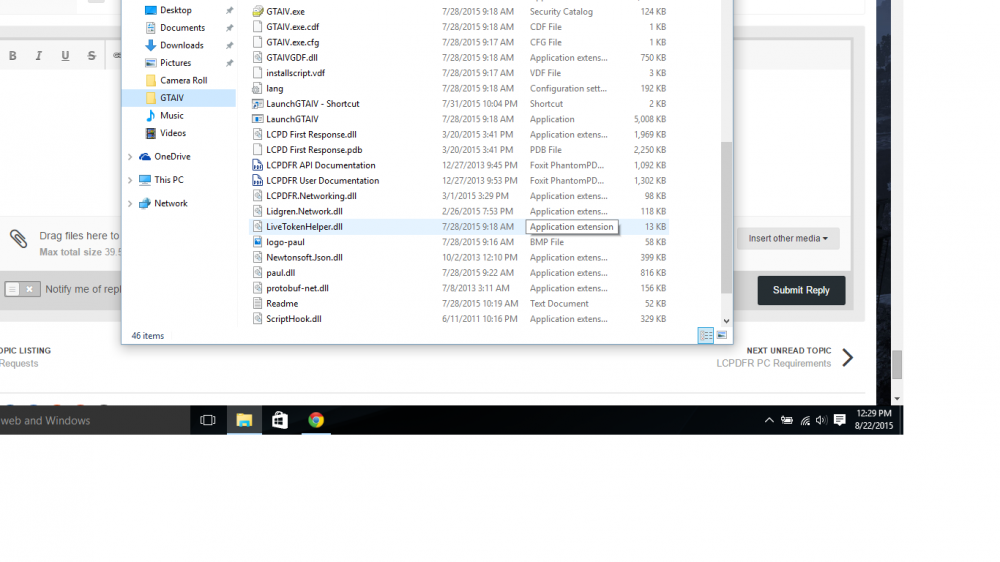Image resolution: width=1000 pixels, height=562 pixels.
Task: Open File Explorer from the taskbar
Action: (244, 420)
